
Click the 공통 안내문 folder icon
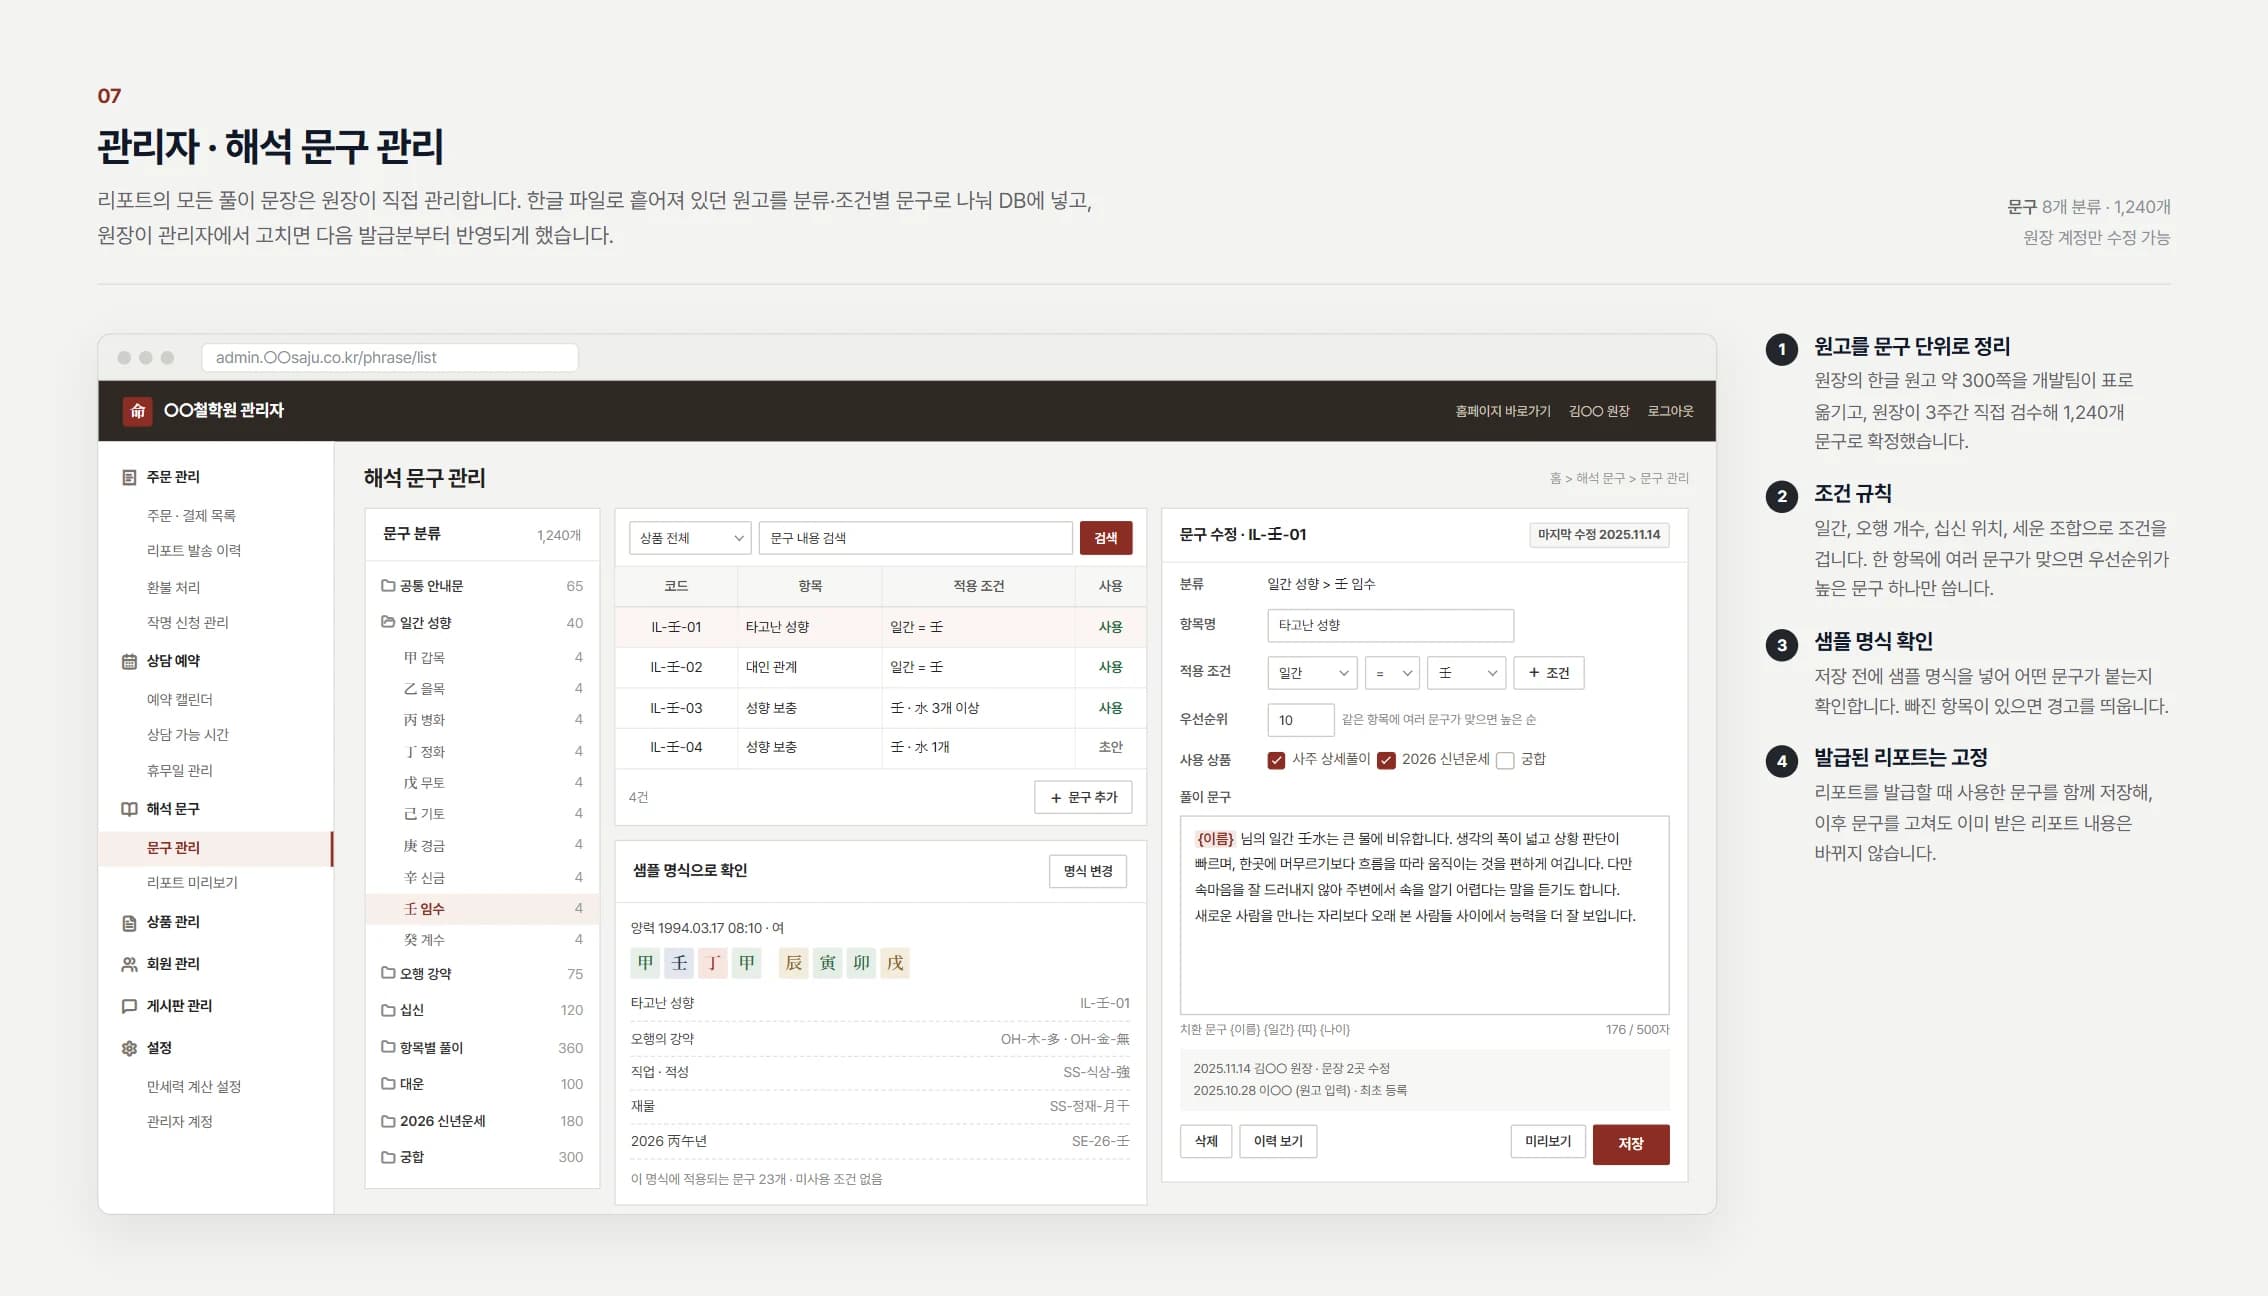(x=388, y=585)
